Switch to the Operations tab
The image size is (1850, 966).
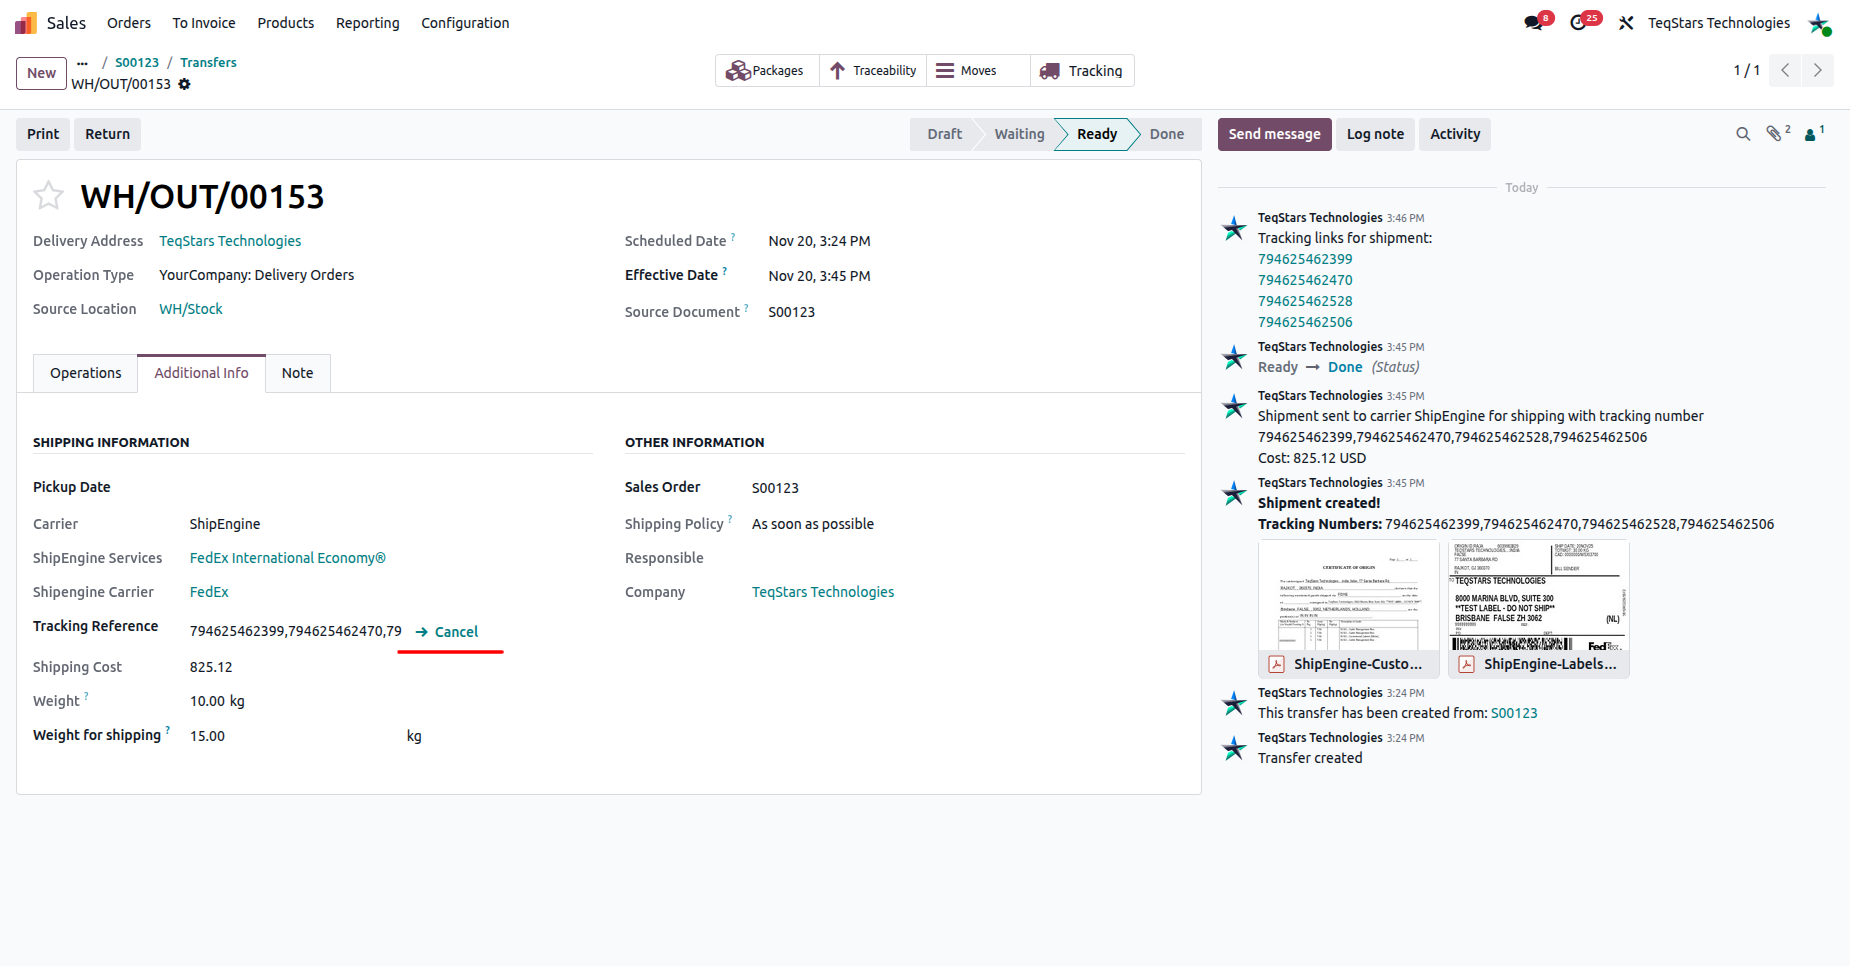pos(86,373)
